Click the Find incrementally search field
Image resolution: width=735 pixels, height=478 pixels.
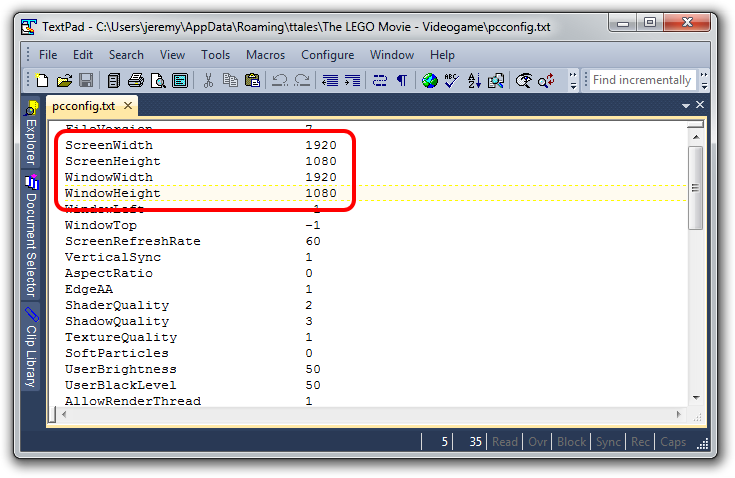click(642, 80)
